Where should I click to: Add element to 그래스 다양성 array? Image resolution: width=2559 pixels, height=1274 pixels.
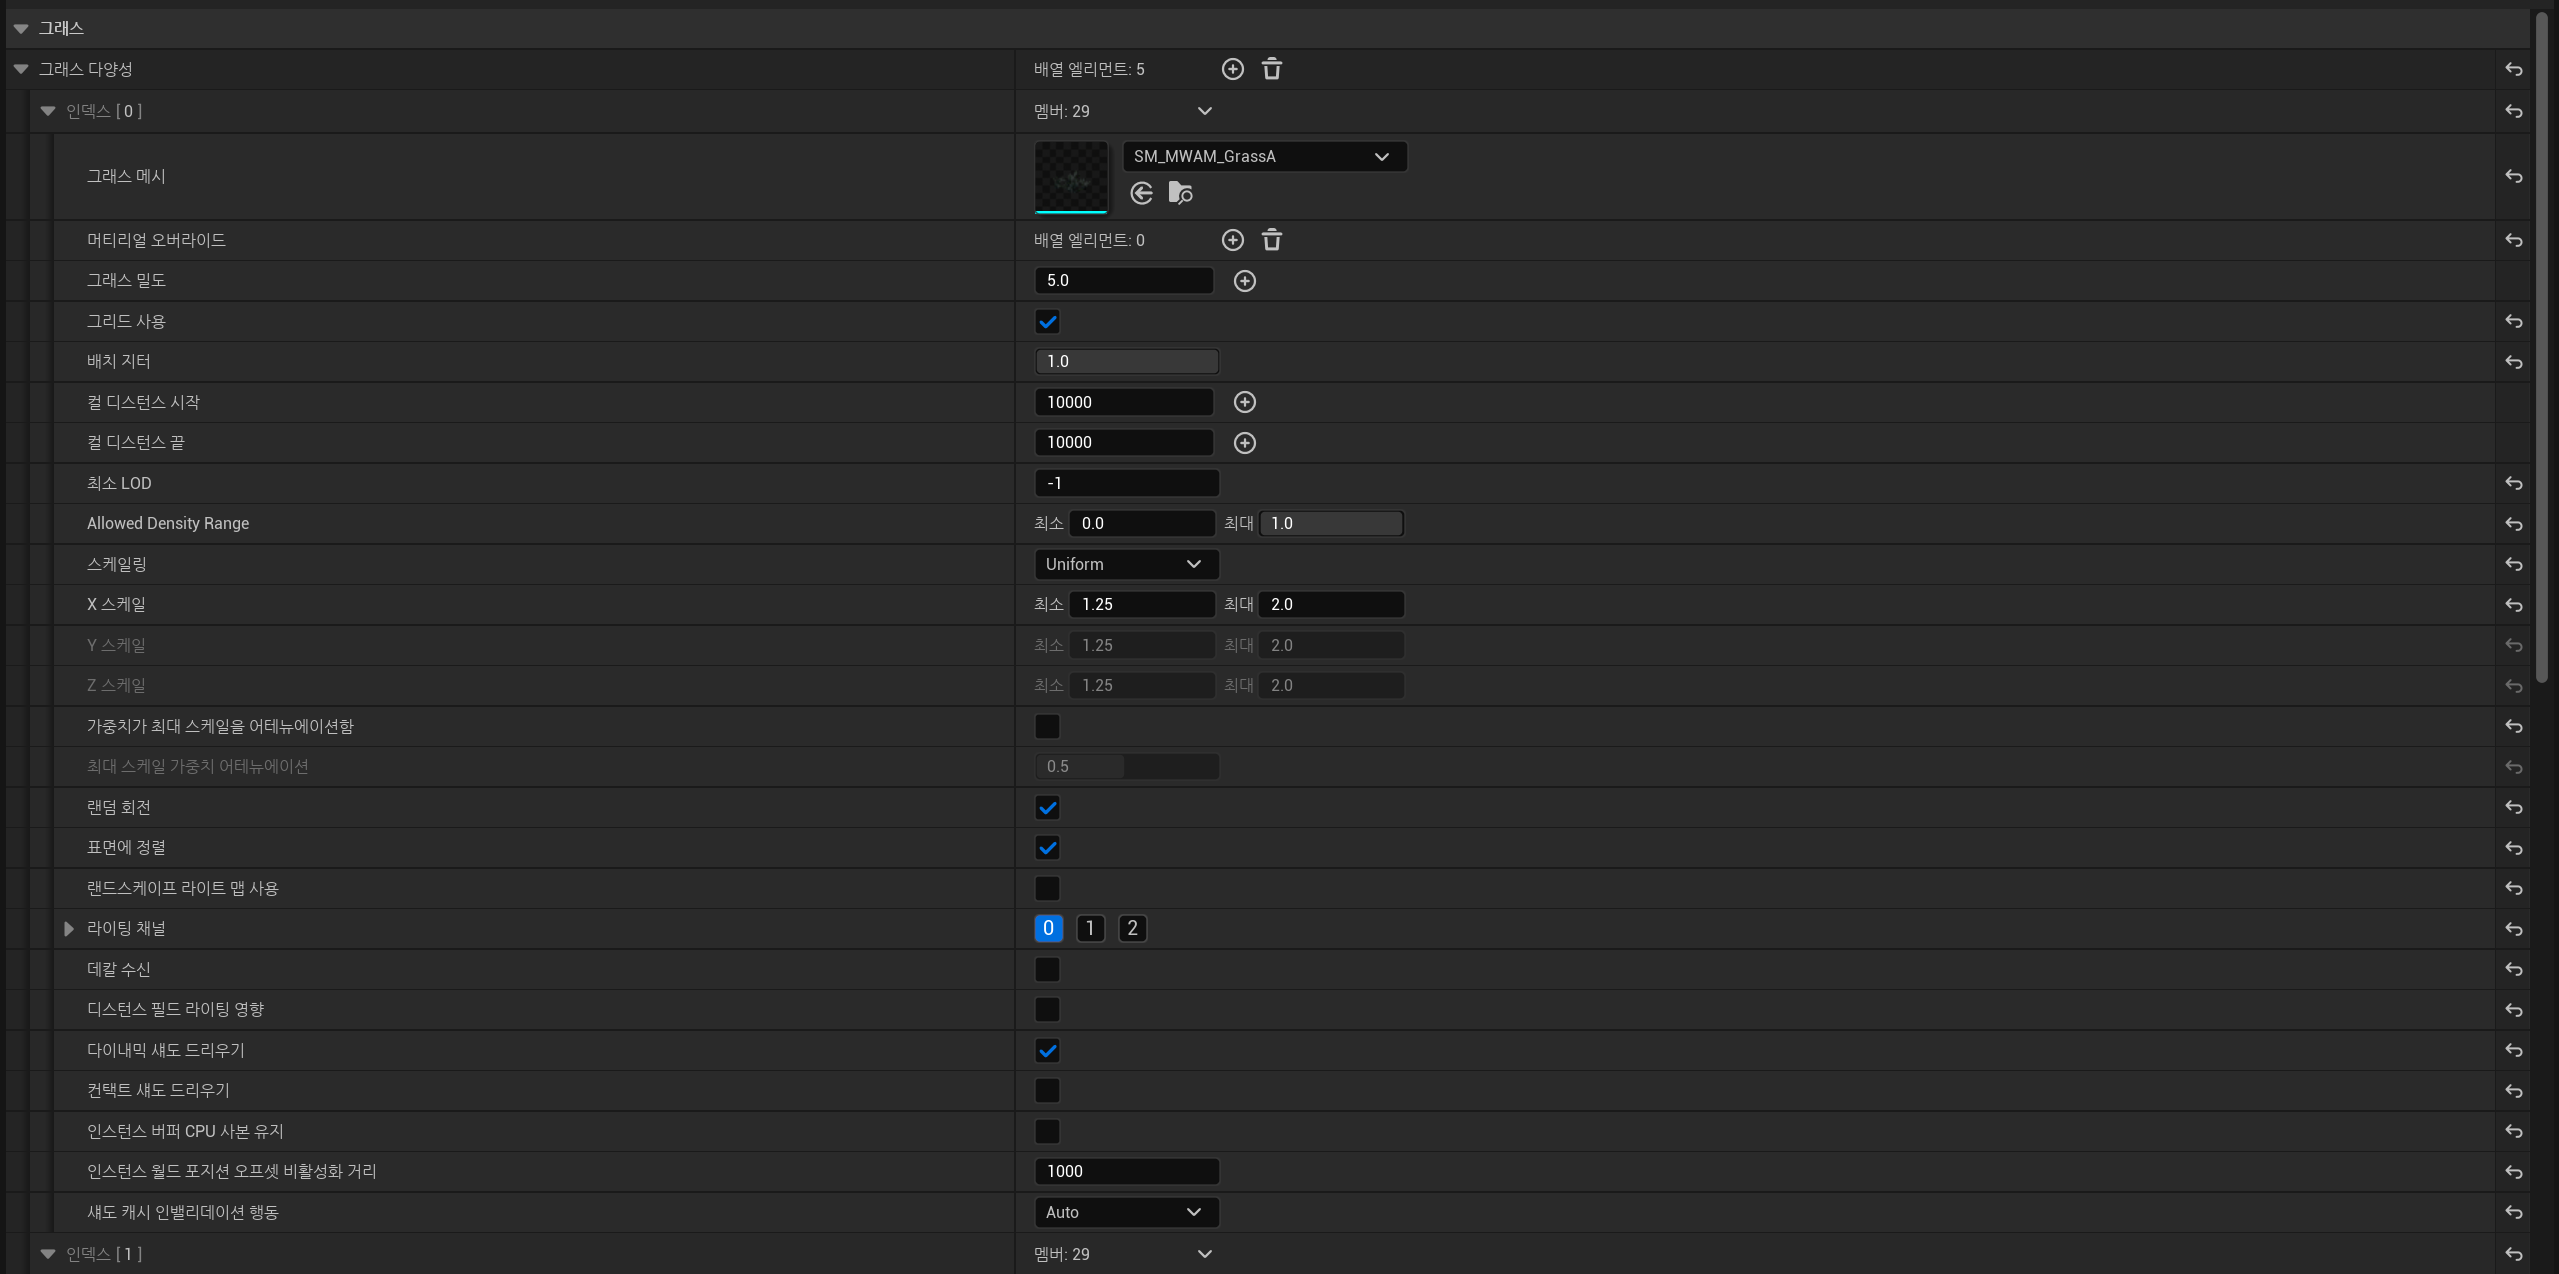[x=1232, y=69]
